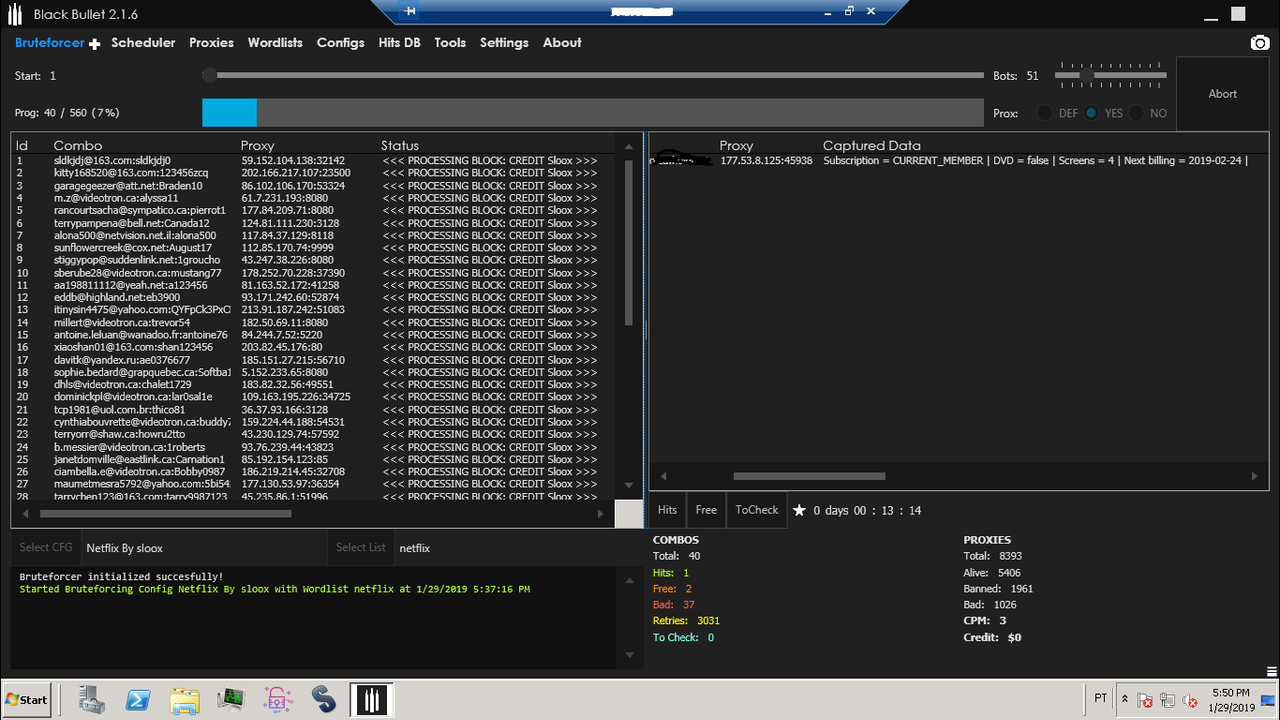Screen dimensions: 1280x720
Task: Click the Captured Data column header
Action: tap(872, 145)
